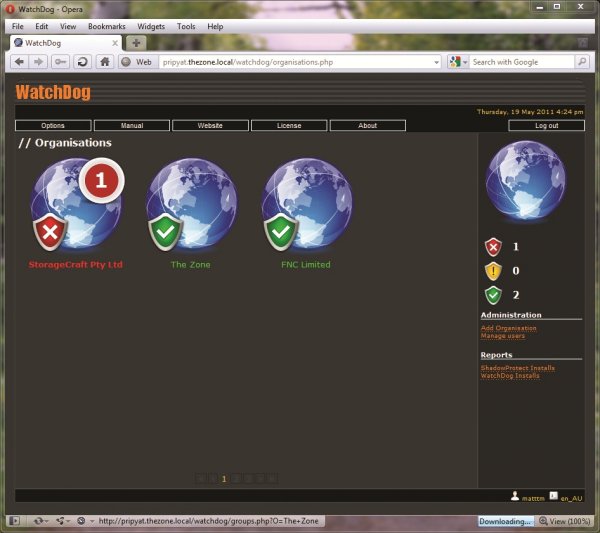Click the password wand key icon
600x533 pixels.
[60, 62]
